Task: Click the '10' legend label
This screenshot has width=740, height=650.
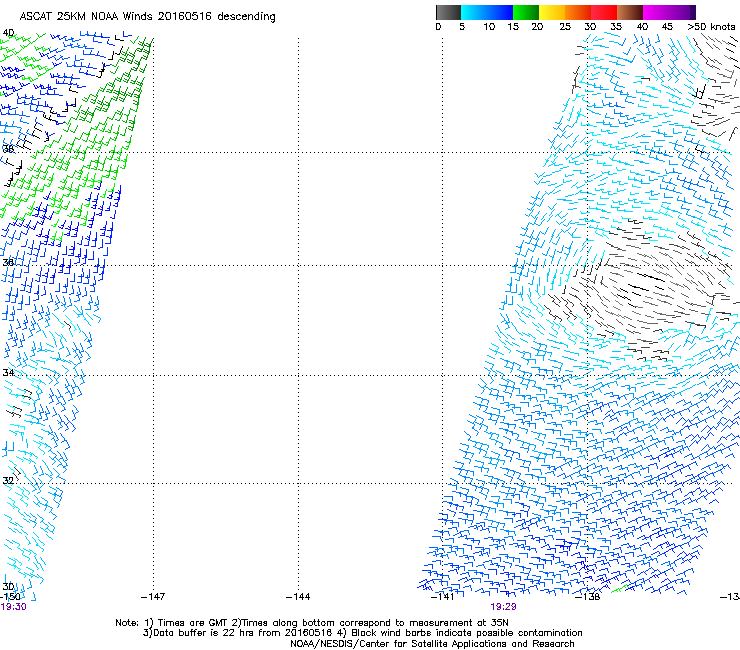Action: tap(489, 27)
